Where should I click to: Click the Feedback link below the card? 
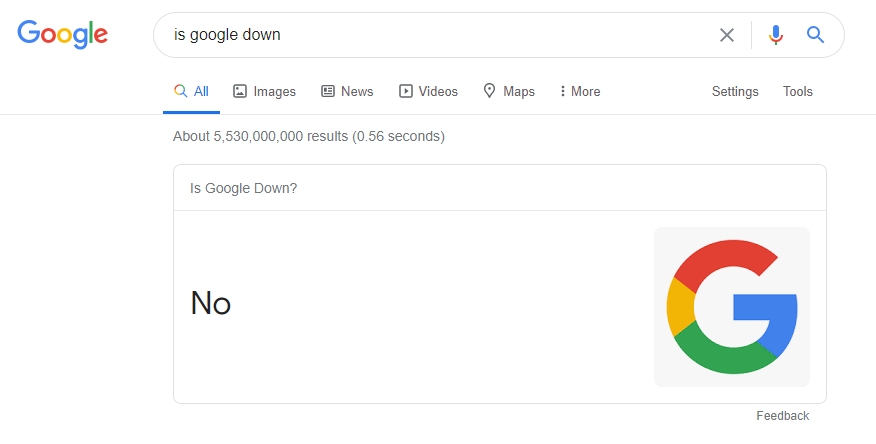pyautogui.click(x=782, y=416)
